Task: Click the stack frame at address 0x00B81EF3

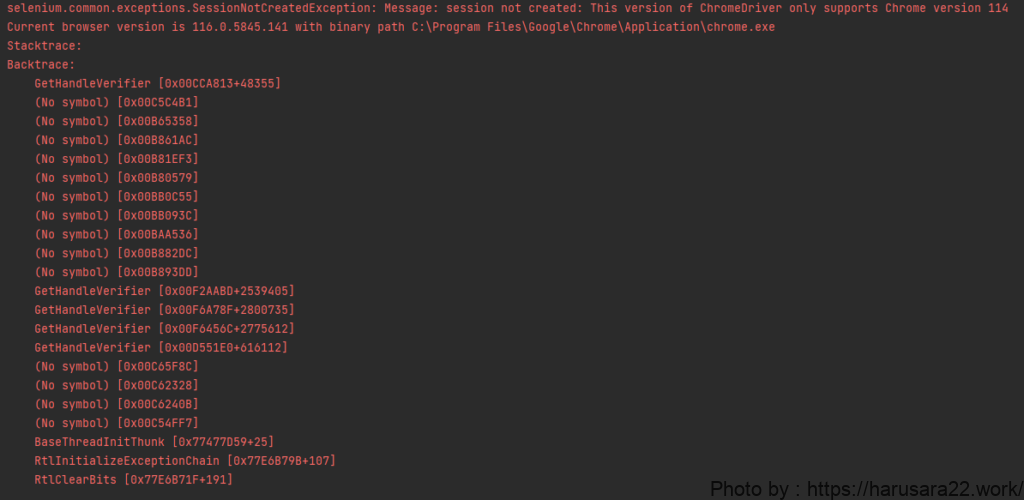Action: [116, 159]
